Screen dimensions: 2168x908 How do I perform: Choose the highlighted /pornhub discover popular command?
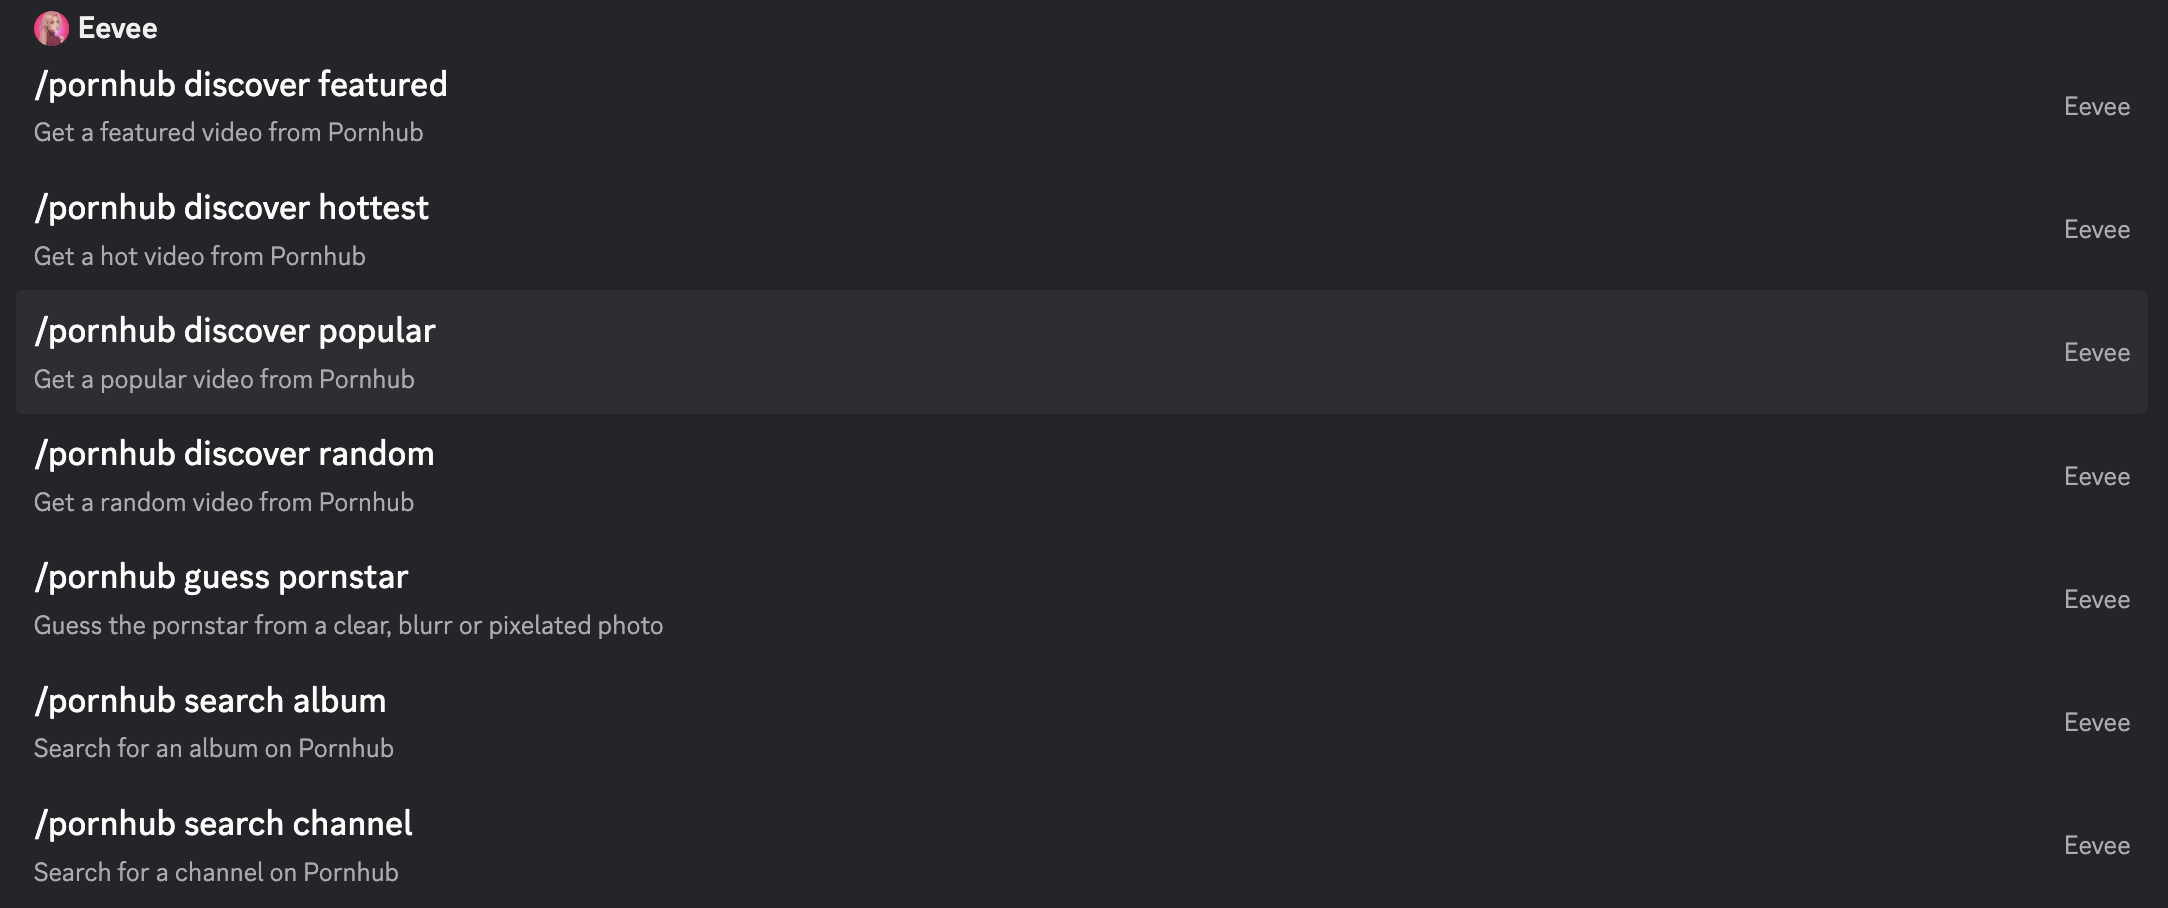coord(1082,352)
